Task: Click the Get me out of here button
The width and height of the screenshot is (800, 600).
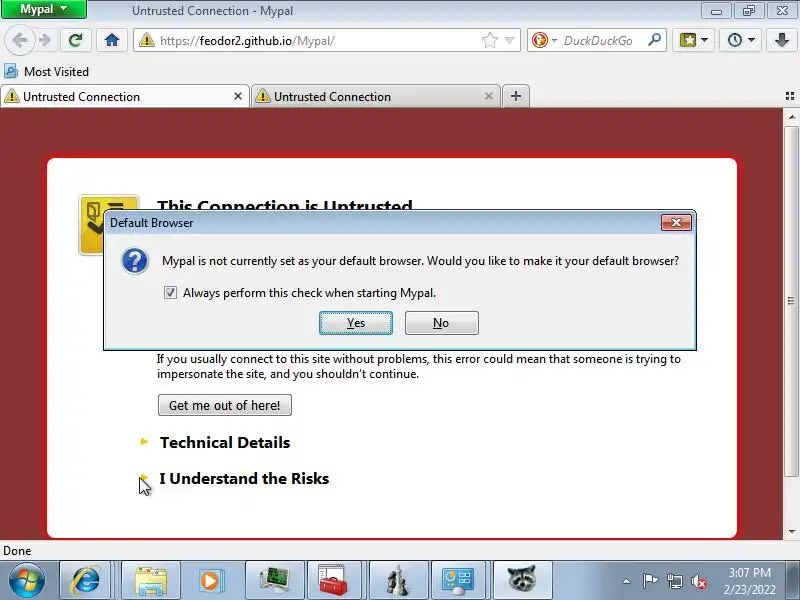Action: tap(224, 405)
